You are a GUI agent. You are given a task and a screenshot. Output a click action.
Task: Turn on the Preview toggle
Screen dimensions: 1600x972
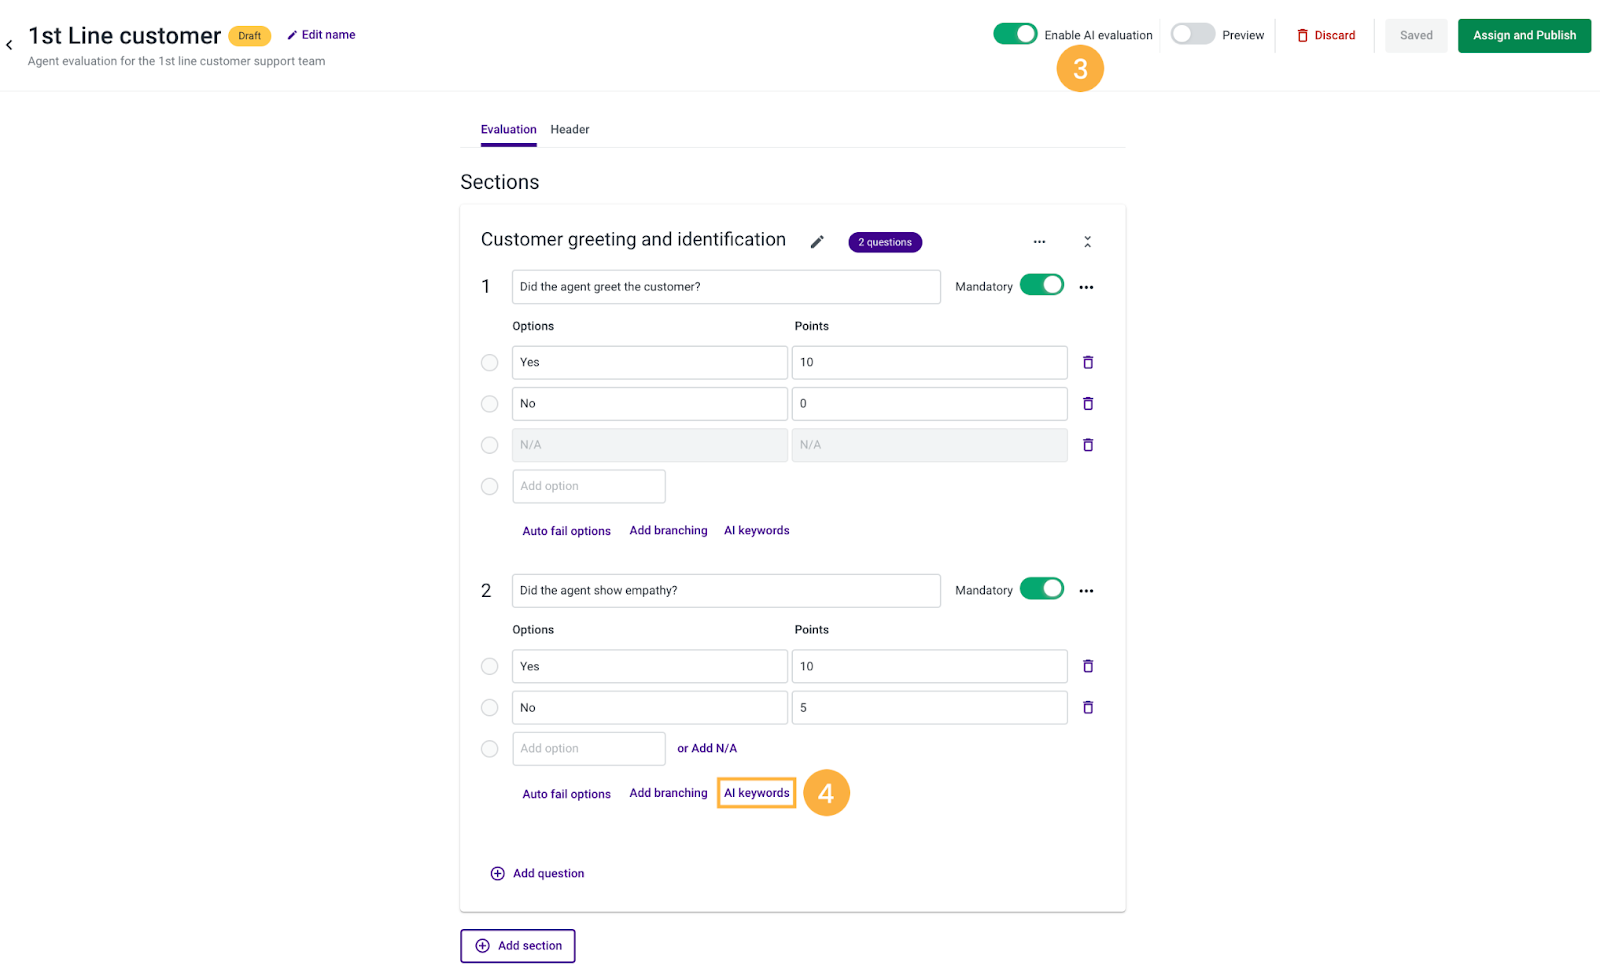pyautogui.click(x=1193, y=34)
